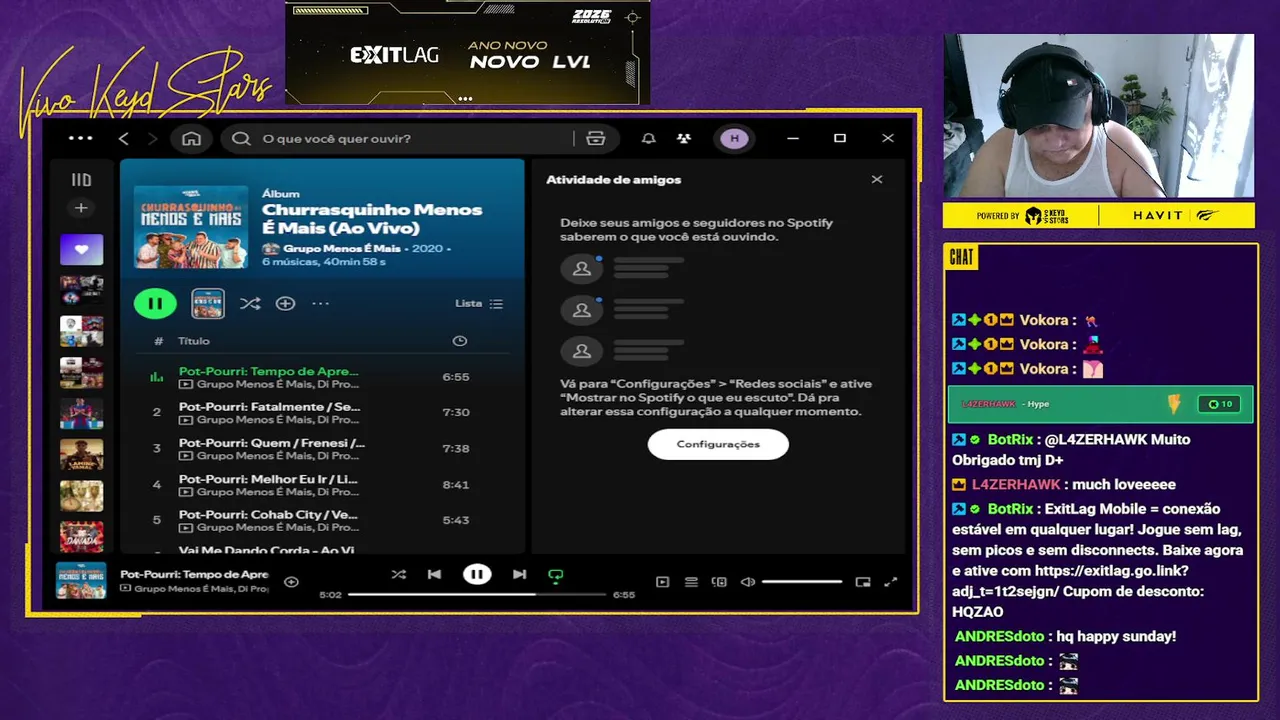Image resolution: width=1280 pixels, height=720 pixels.
Task: Open more options for the album
Action: tap(320, 303)
